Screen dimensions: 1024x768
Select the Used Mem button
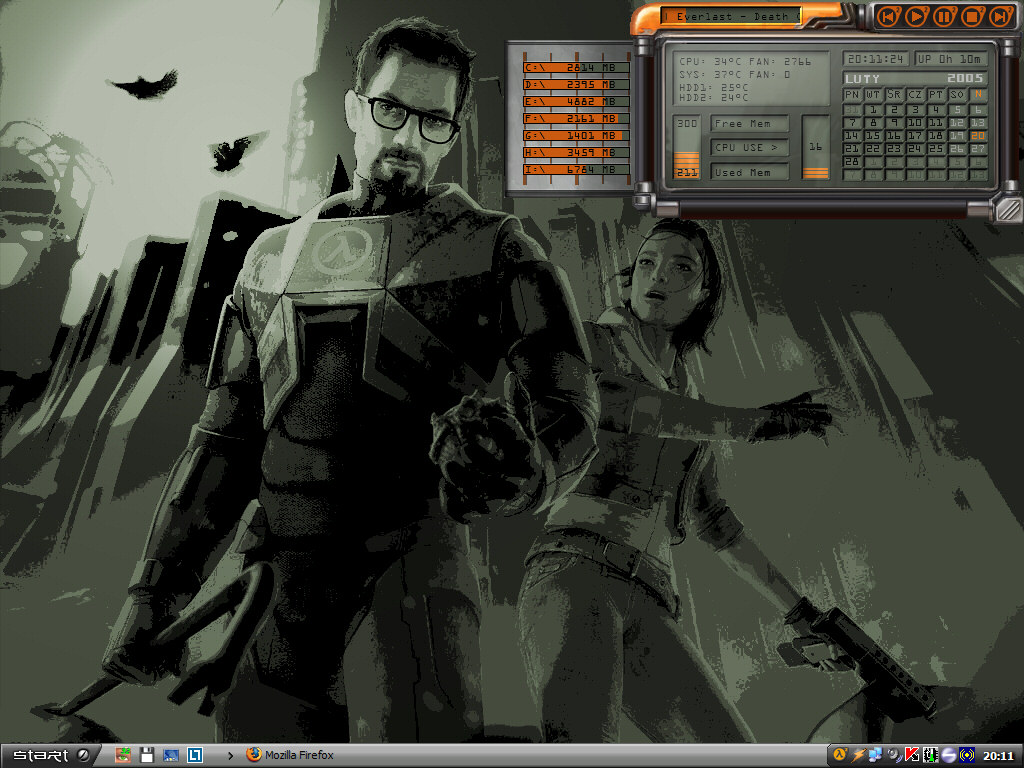750,172
